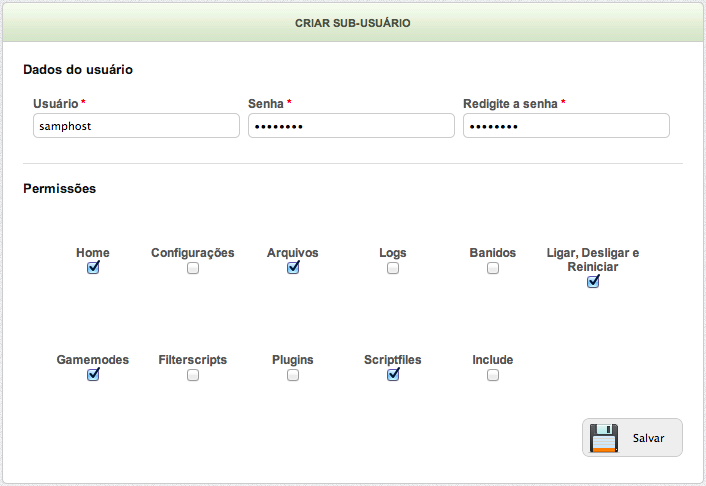Click the Arquivos permission label
Screen dimensions: 706x486
pyautogui.click(x=293, y=253)
